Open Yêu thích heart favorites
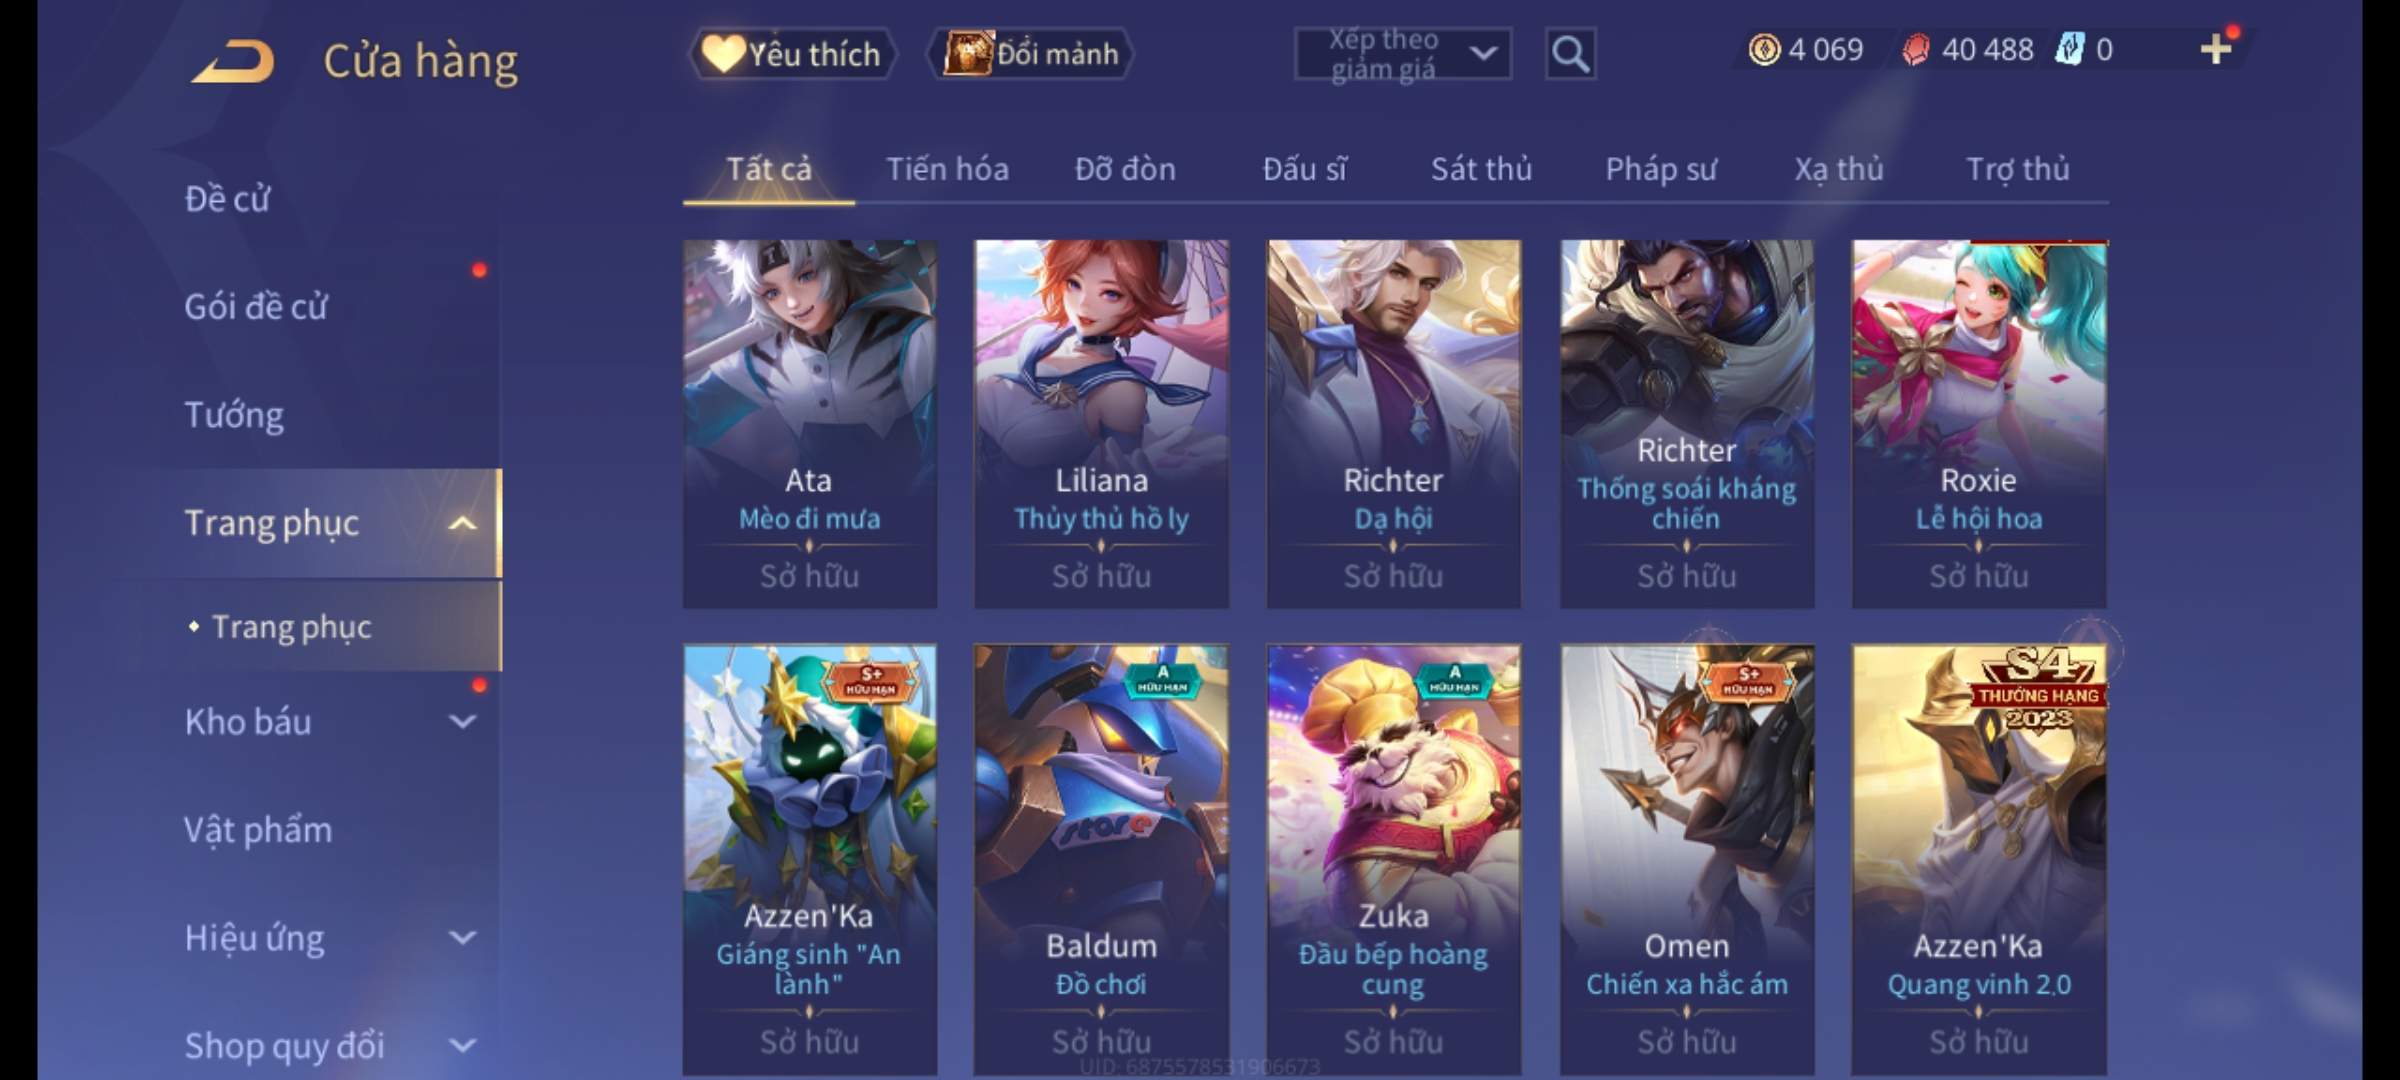 (791, 54)
